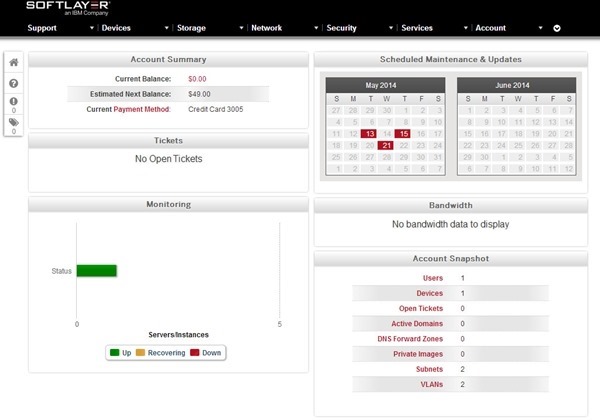
Task: Open the Private Images link
Action: point(418,354)
